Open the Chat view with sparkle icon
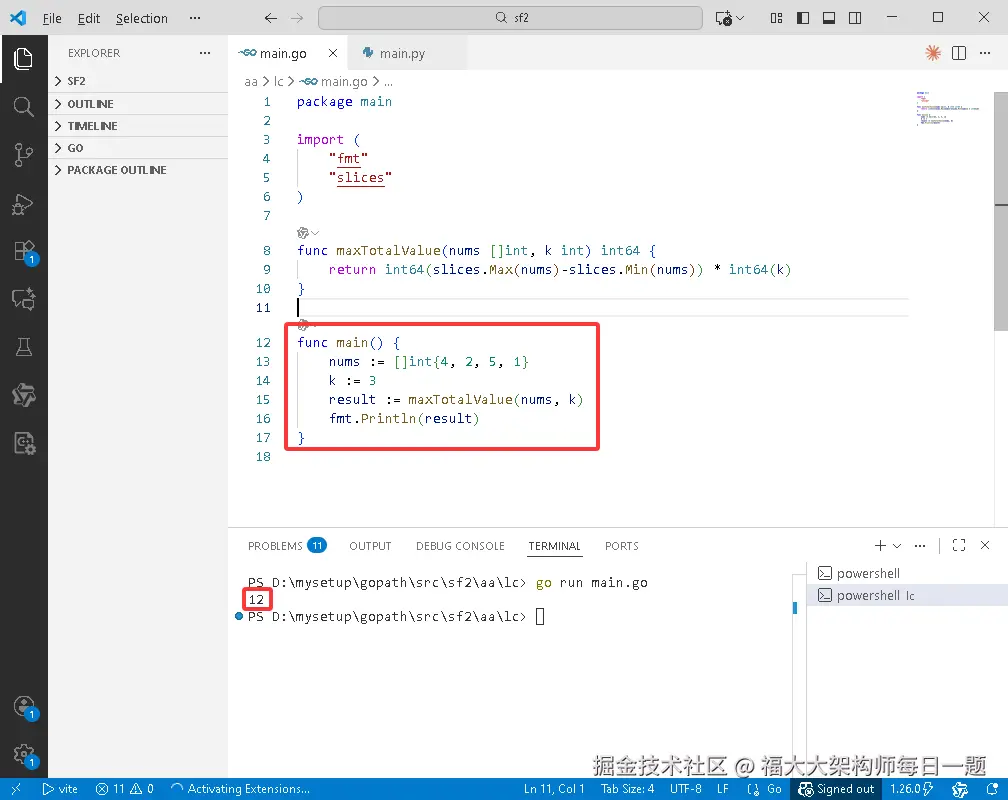 pyautogui.click(x=24, y=299)
